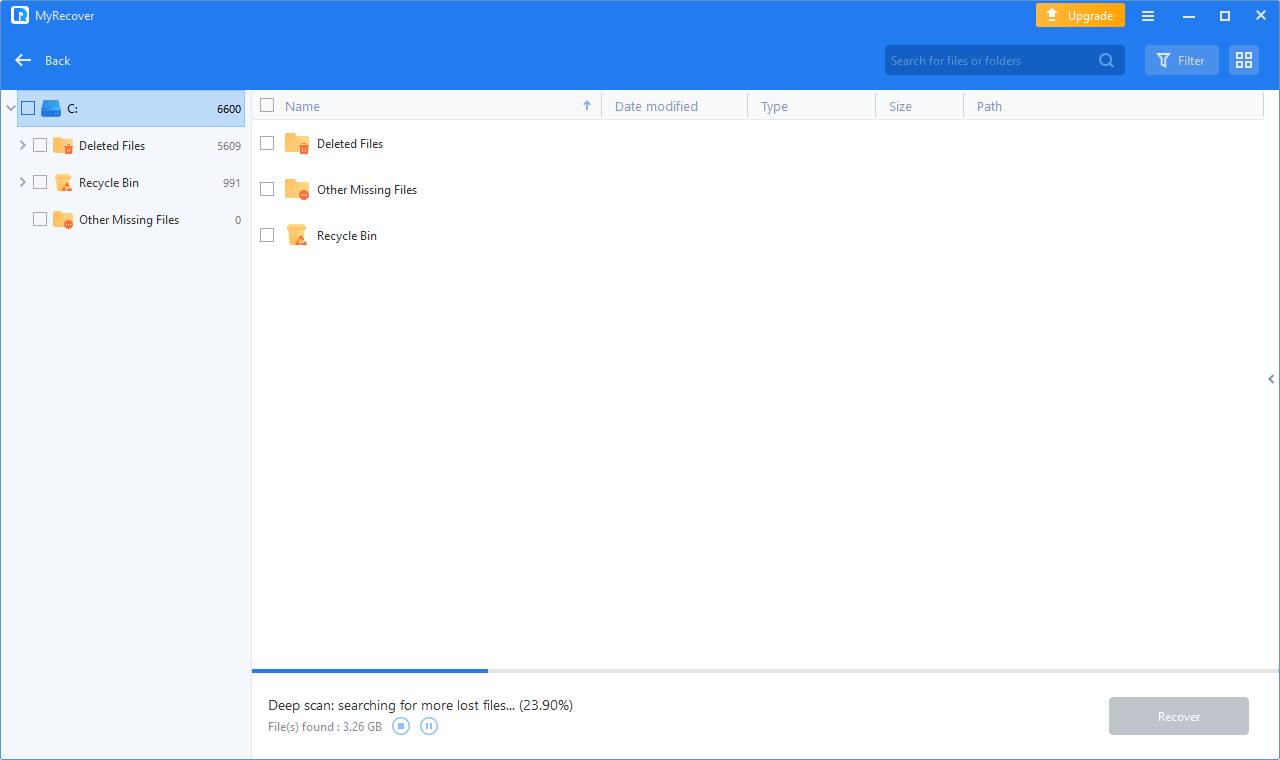Viewport: 1280px width, 760px height.
Task: Click the back arrow icon
Action: (23, 60)
